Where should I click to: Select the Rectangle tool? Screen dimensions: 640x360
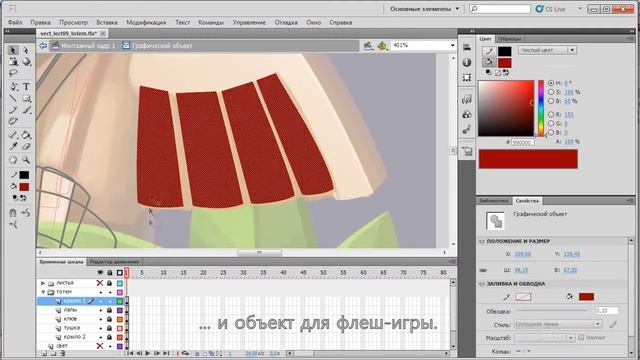coord(26,98)
